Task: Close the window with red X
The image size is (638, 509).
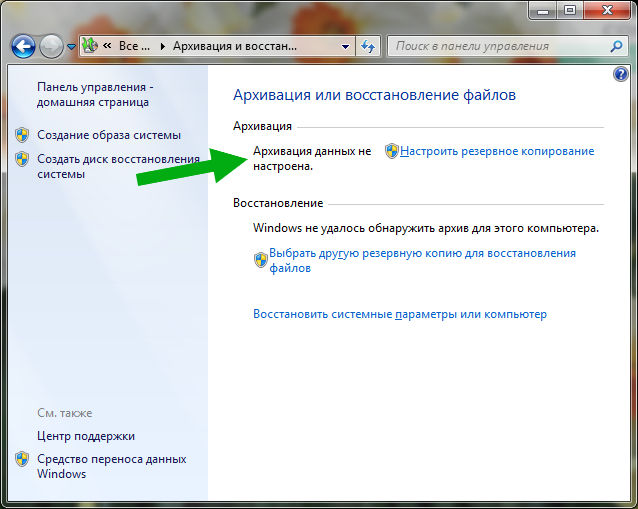Action: click(x=607, y=10)
